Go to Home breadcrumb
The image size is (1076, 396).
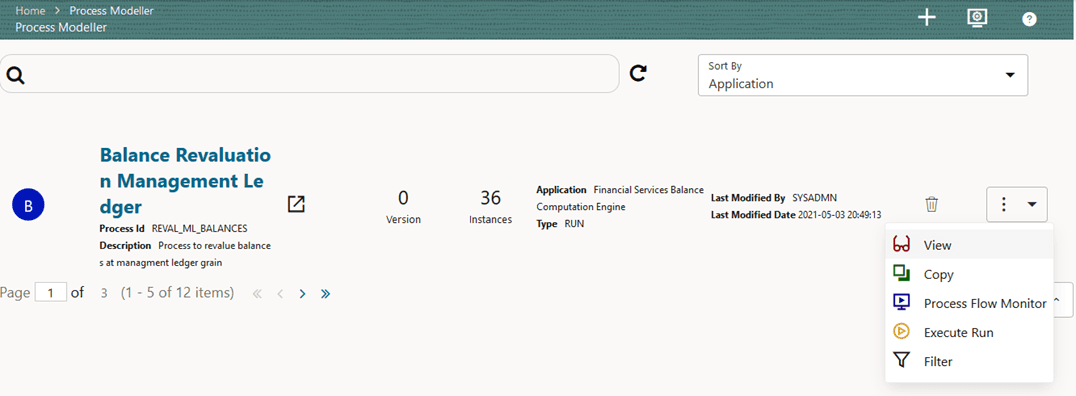29,11
